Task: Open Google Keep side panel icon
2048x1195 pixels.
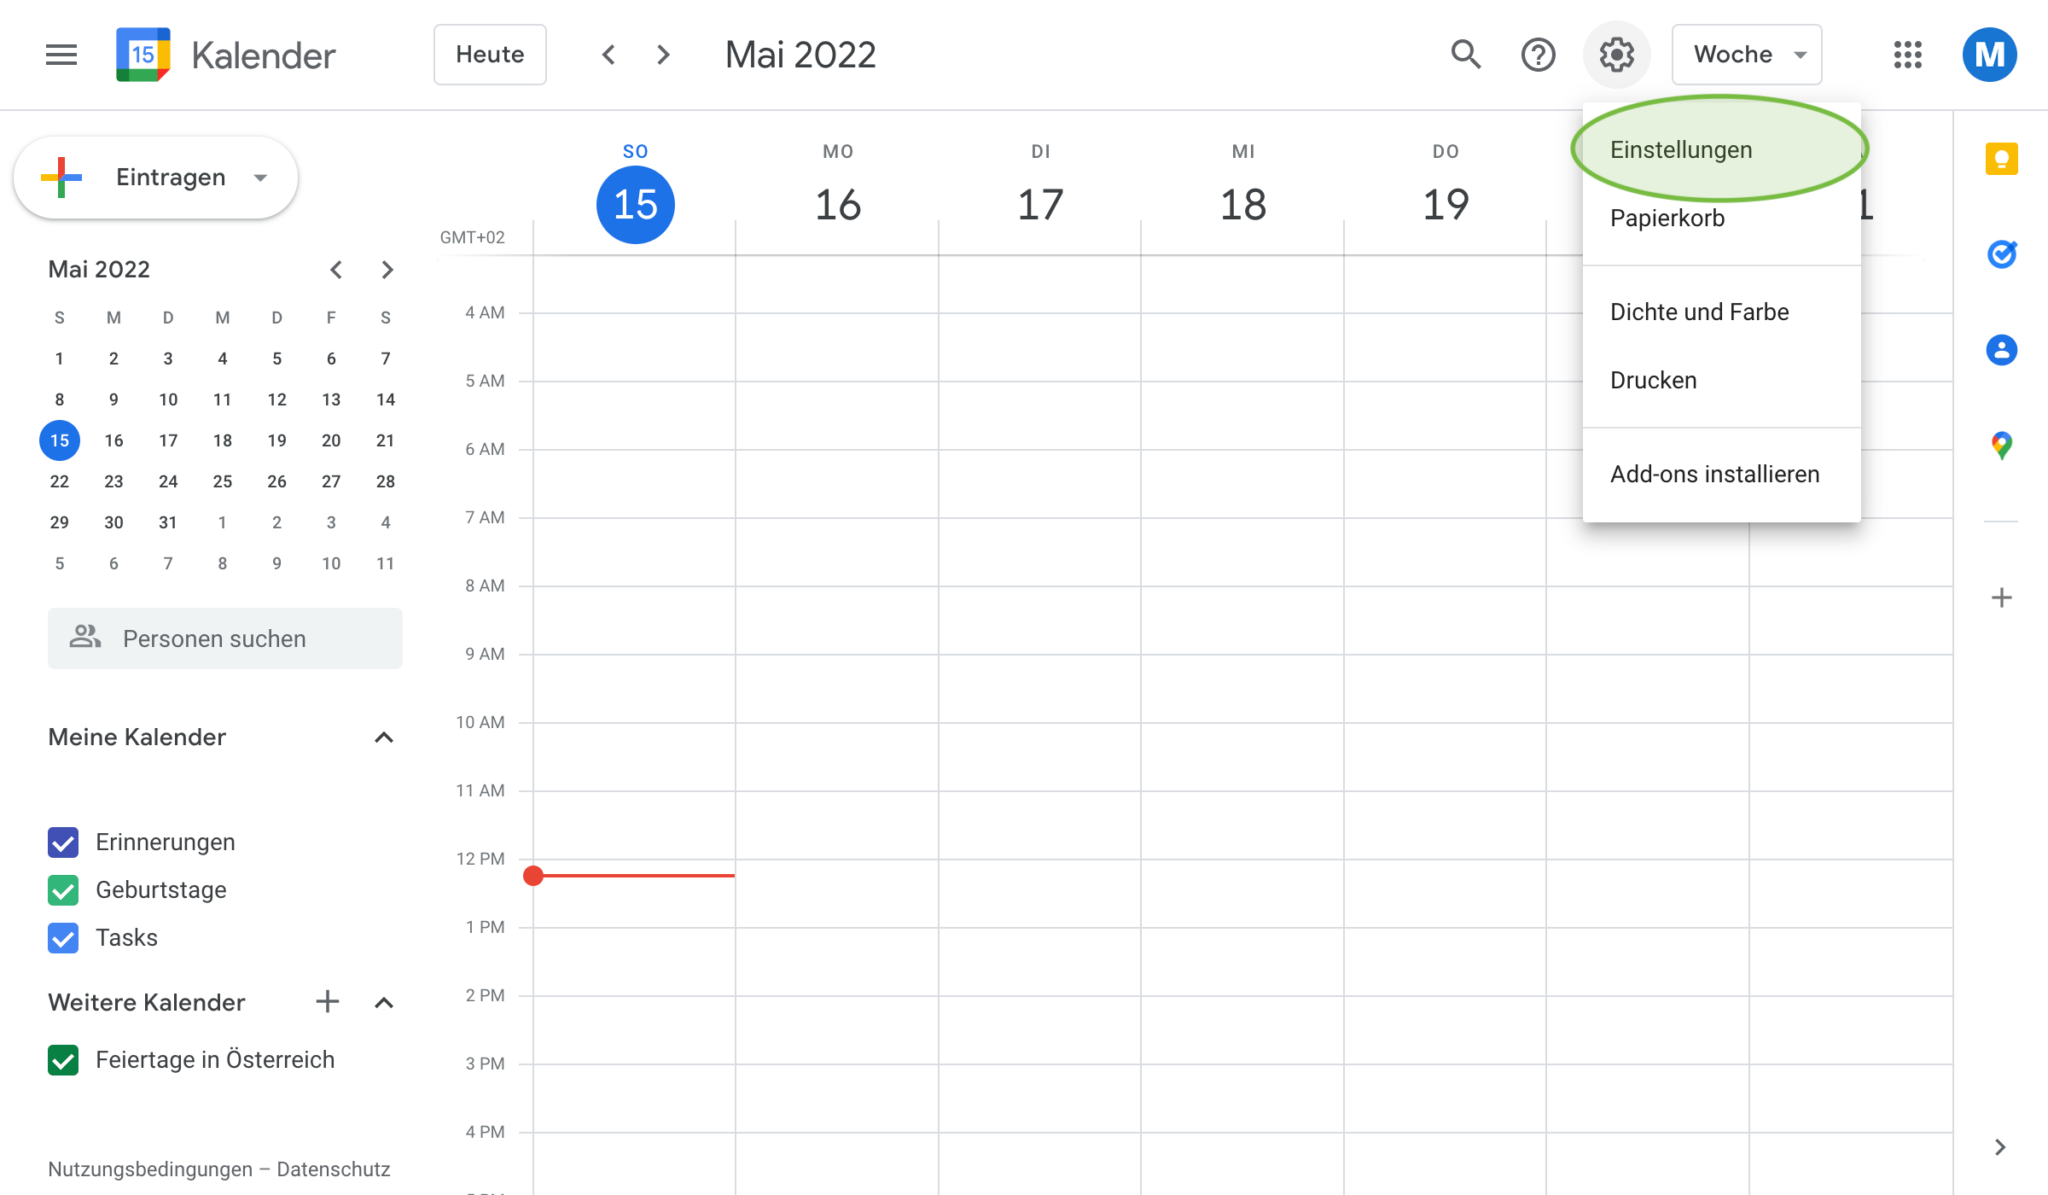Action: point(2001,159)
